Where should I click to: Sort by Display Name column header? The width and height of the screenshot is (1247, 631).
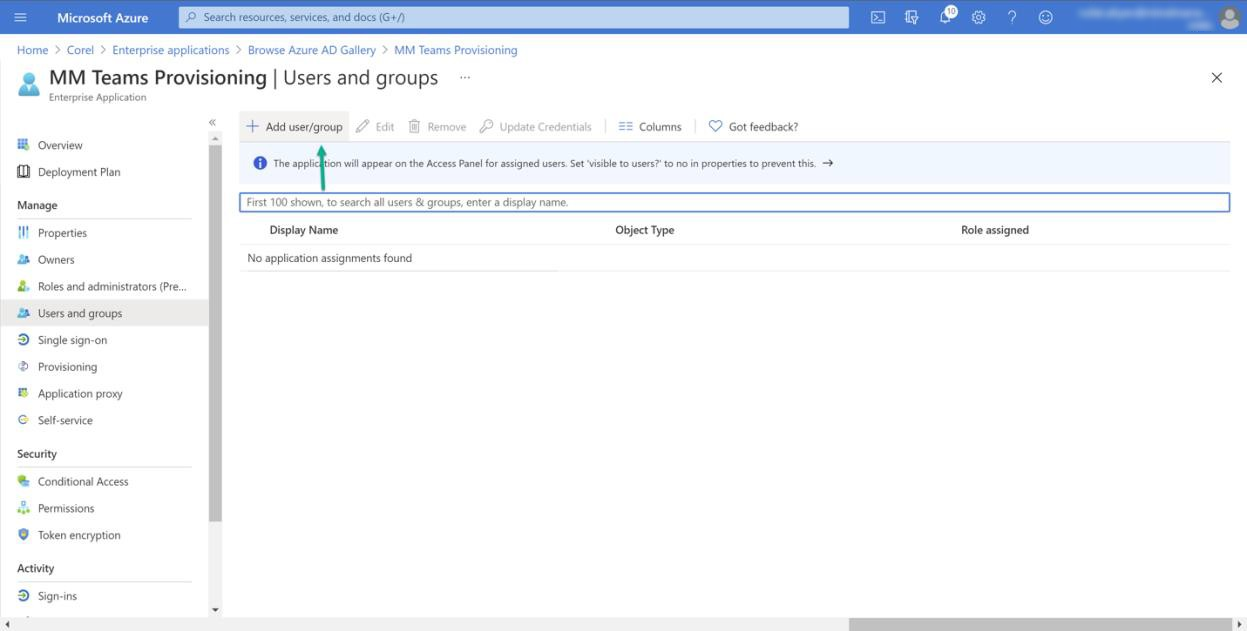click(304, 230)
